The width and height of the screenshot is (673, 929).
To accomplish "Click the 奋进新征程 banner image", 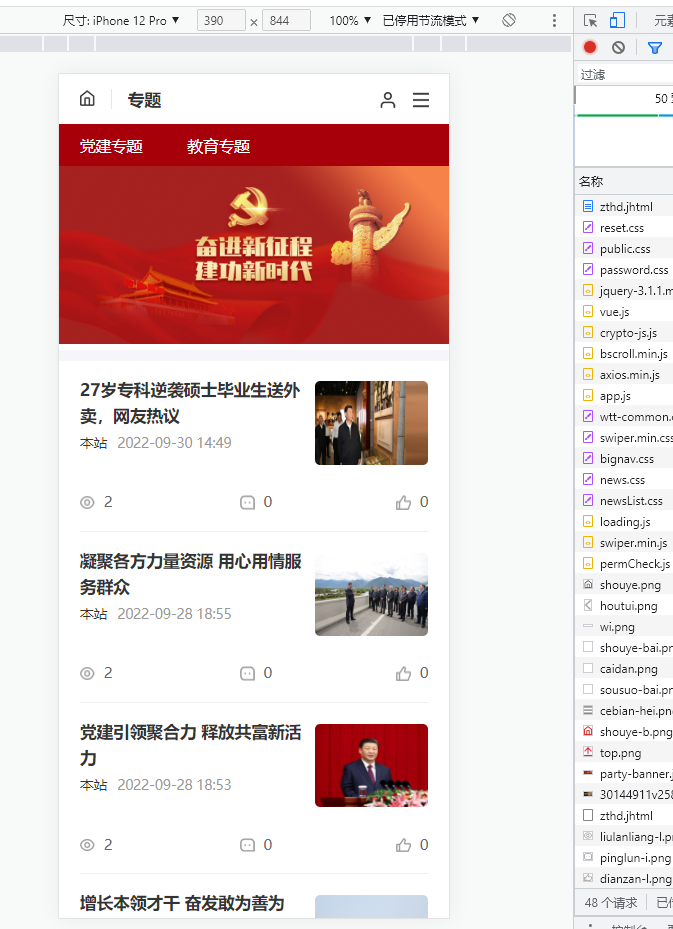I will coord(254,255).
